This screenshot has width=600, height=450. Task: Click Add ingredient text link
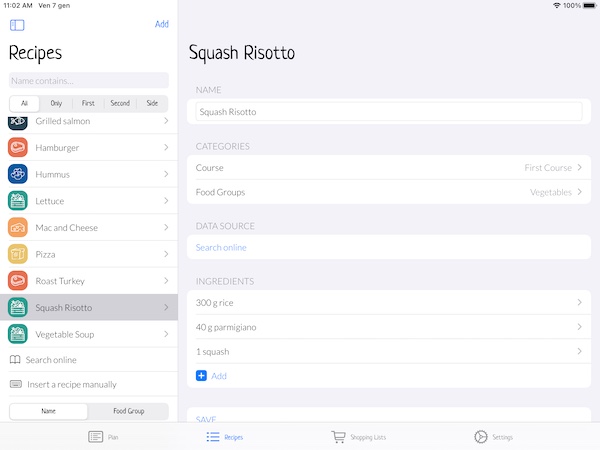click(219, 376)
